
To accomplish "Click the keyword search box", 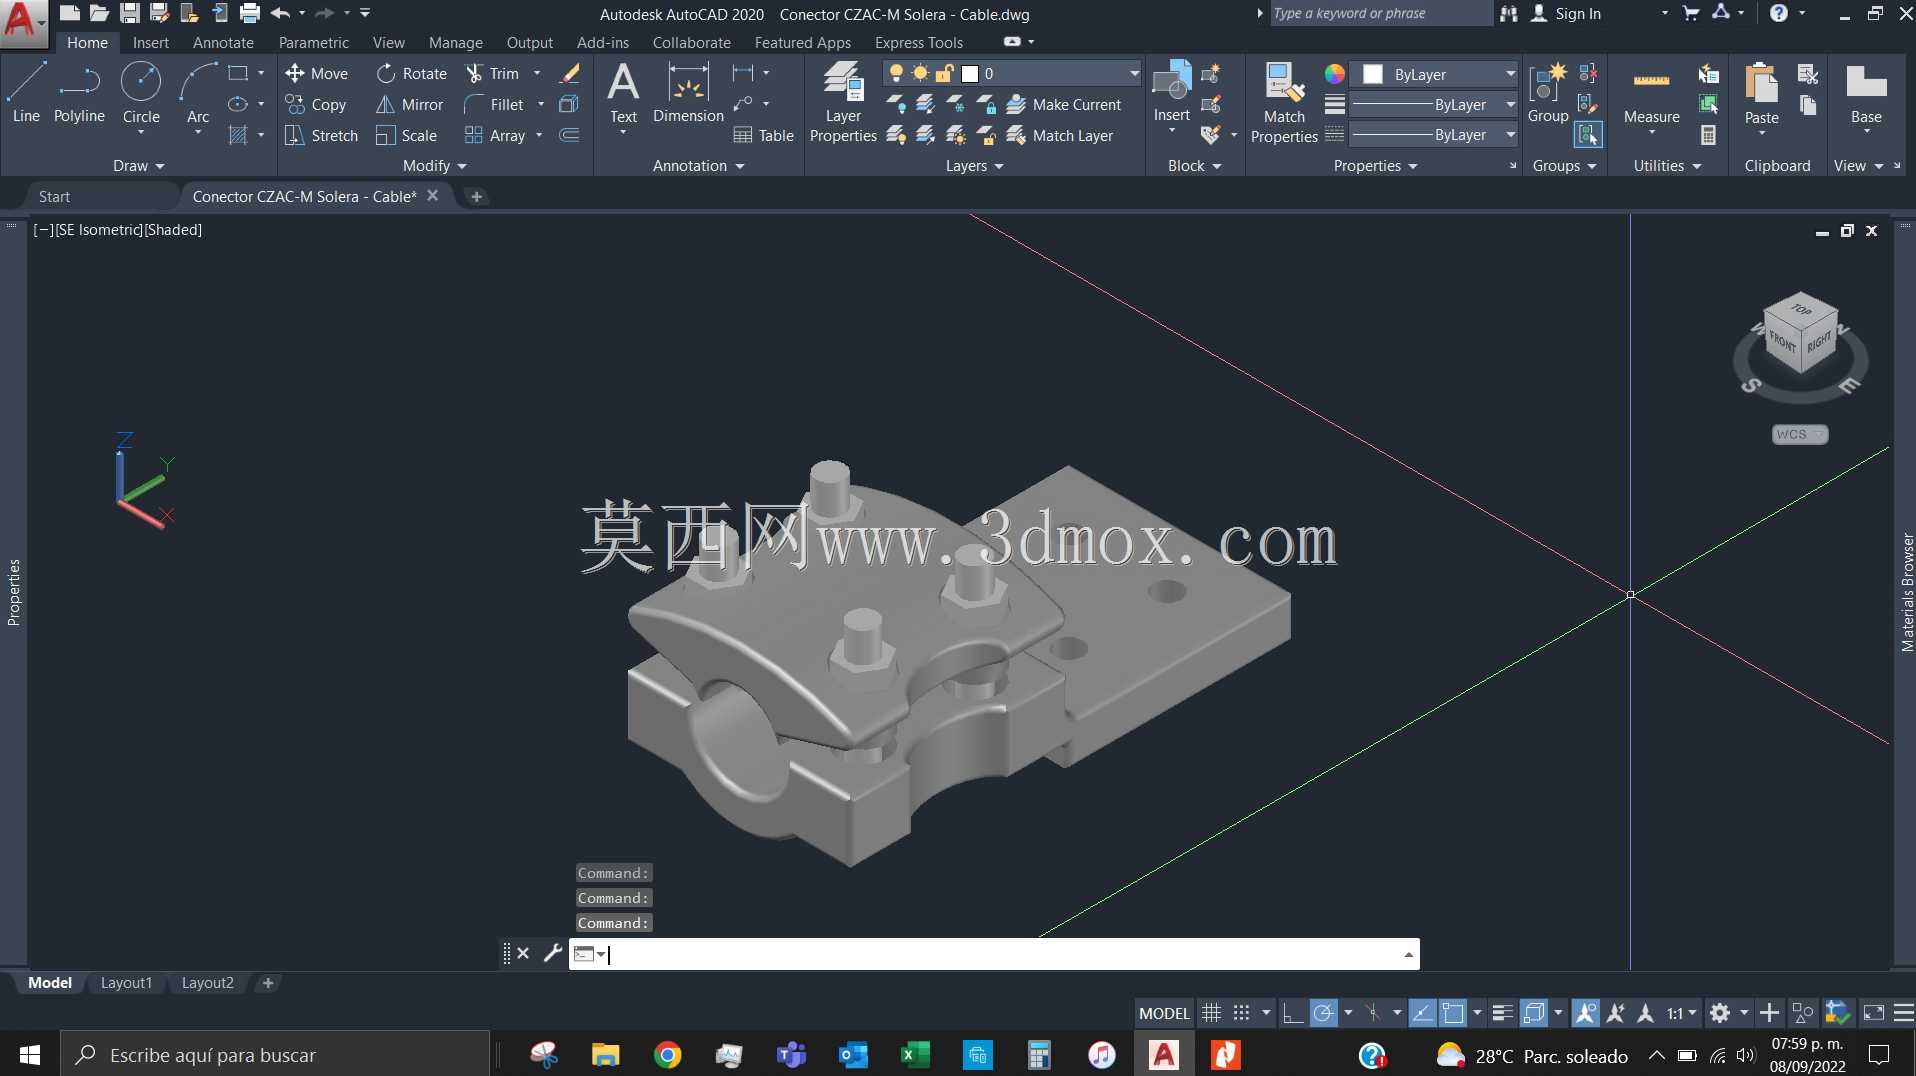I will 1380,13.
